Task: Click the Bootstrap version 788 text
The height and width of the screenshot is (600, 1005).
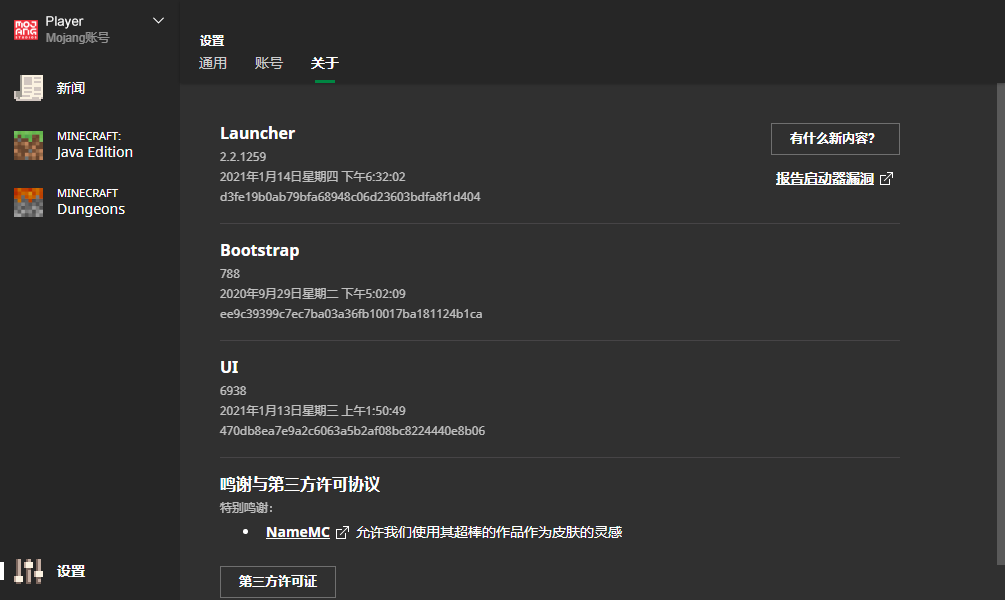Action: 229,274
